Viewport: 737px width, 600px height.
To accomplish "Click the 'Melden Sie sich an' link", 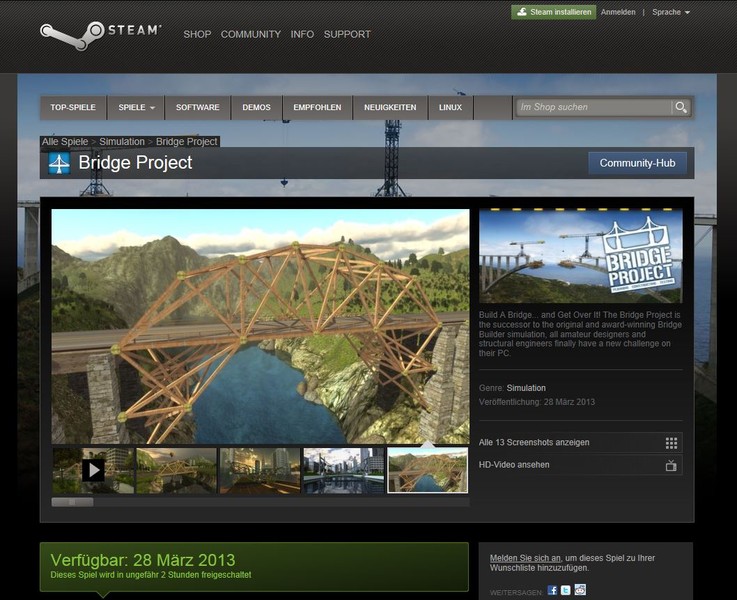I will pos(523,556).
